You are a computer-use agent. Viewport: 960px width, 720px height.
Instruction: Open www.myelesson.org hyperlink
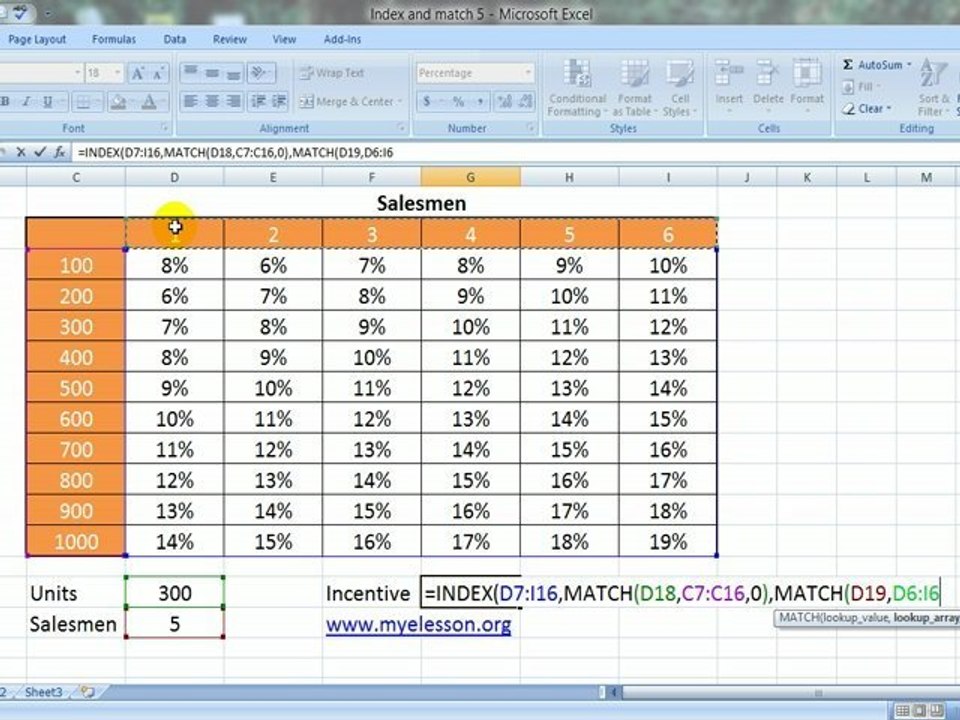(x=418, y=624)
